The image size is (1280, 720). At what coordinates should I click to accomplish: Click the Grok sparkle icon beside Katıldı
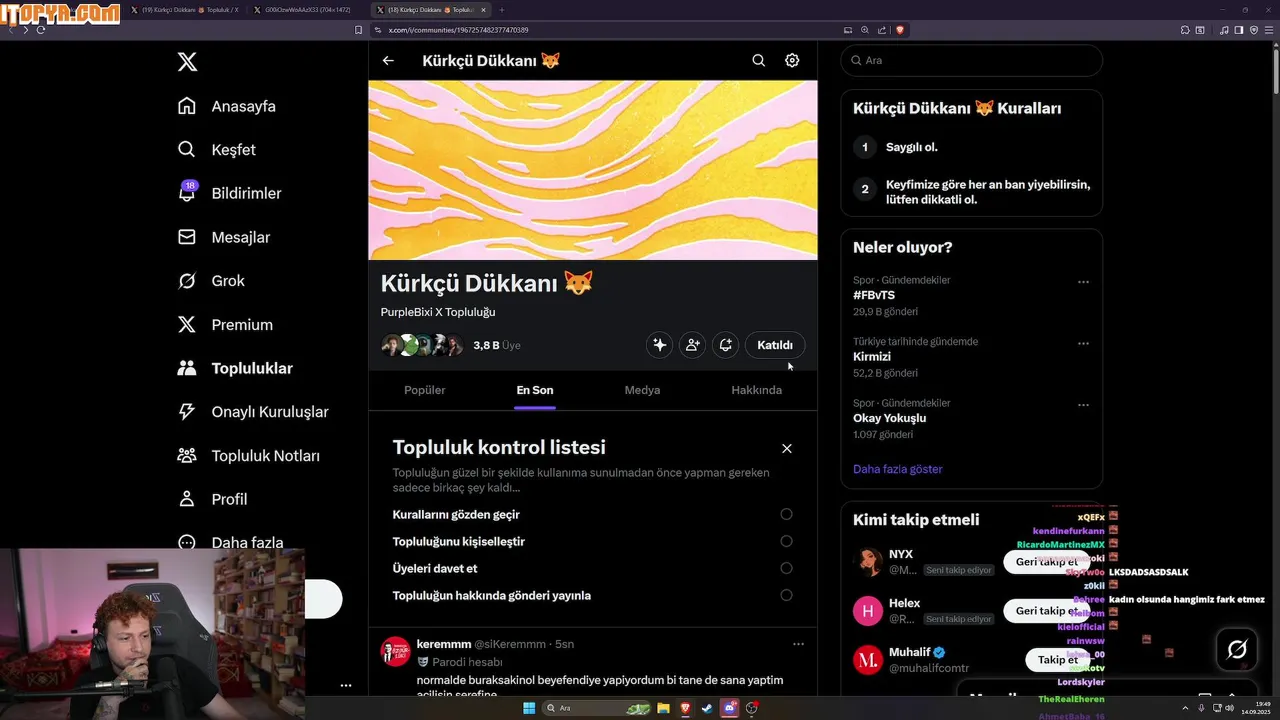tap(659, 345)
